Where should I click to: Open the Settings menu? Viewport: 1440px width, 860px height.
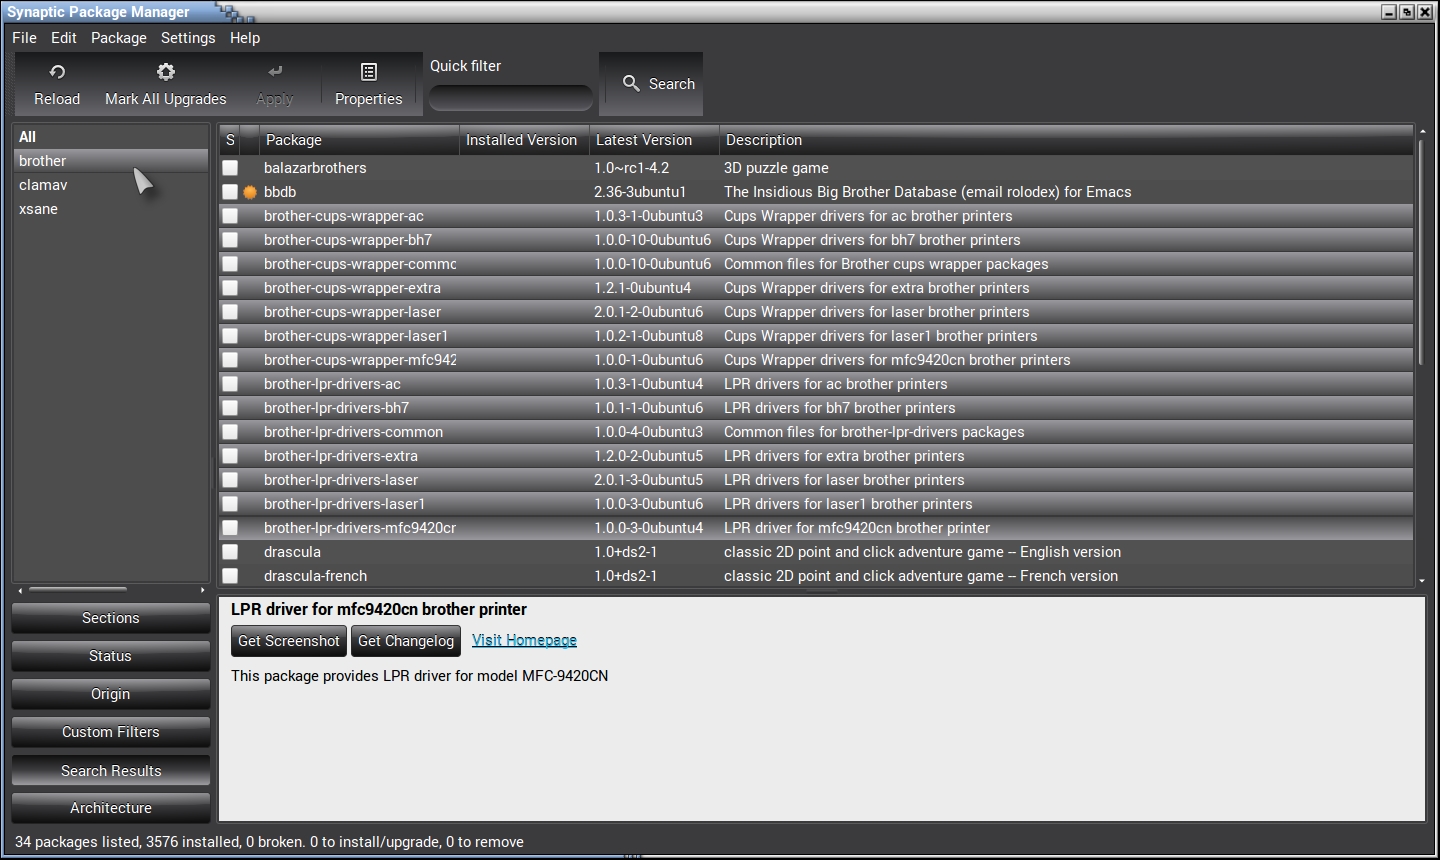[188, 38]
